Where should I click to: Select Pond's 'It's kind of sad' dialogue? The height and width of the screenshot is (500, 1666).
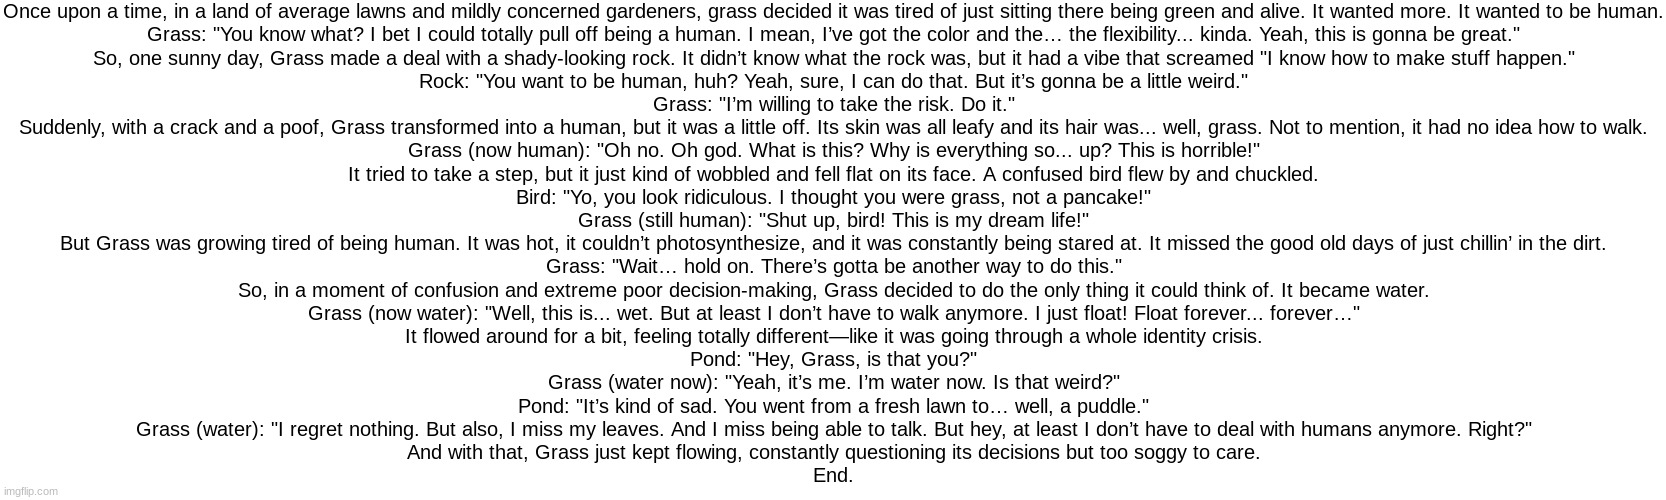[x=833, y=407]
